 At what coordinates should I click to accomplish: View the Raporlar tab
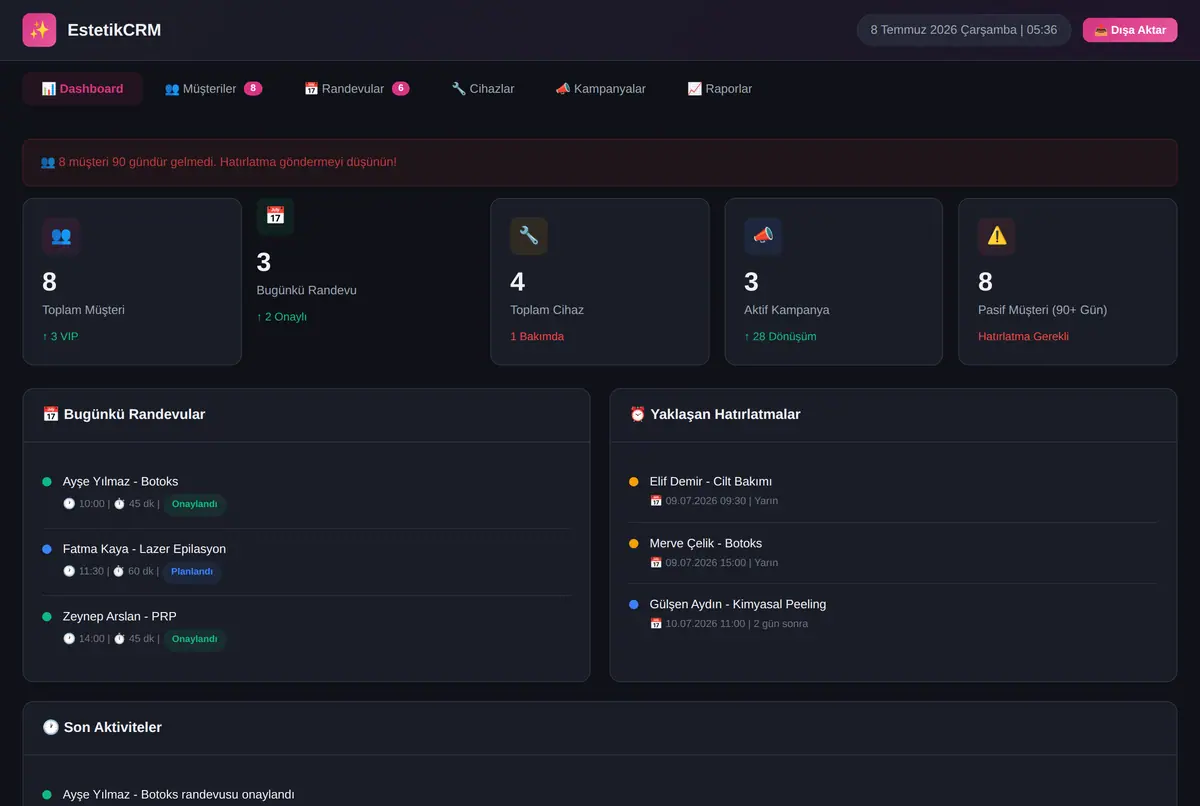pos(719,89)
